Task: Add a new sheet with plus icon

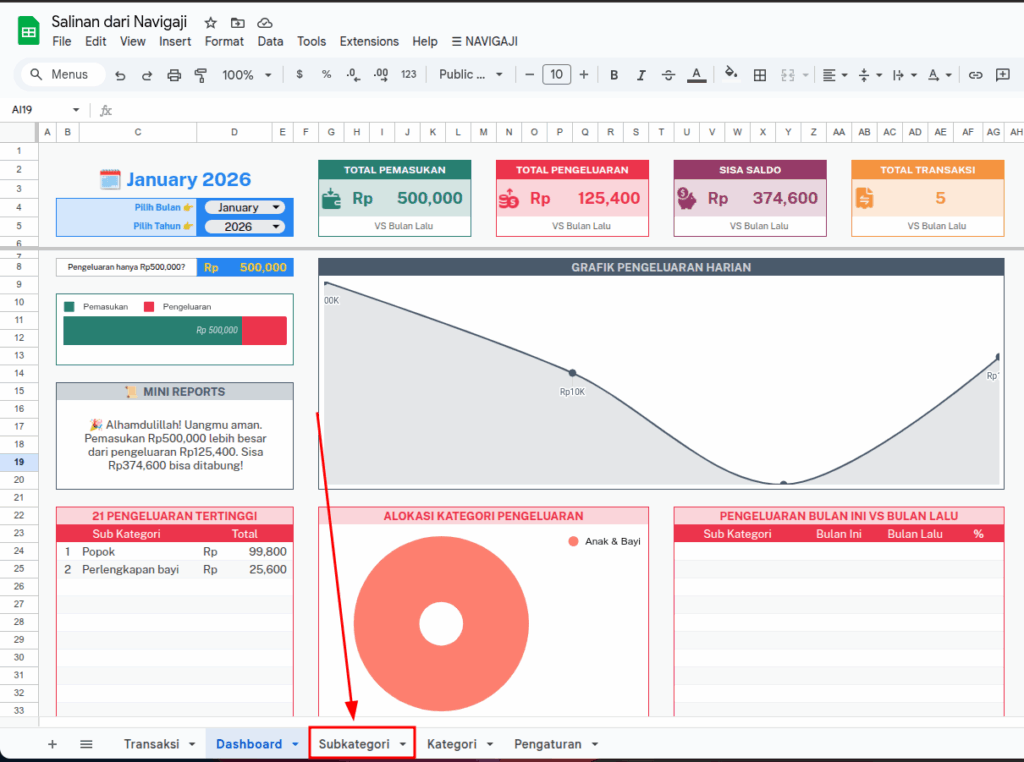Action: (52, 744)
